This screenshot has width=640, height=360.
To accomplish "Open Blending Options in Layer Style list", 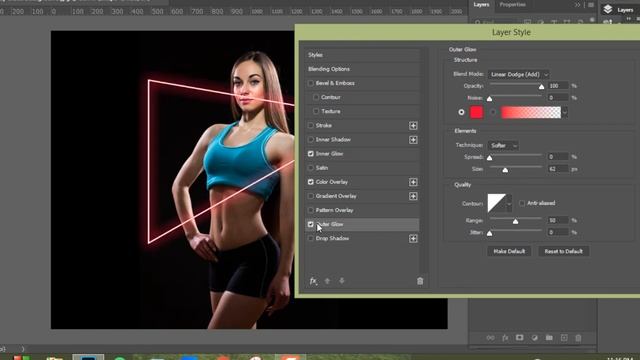I will pos(362,69).
